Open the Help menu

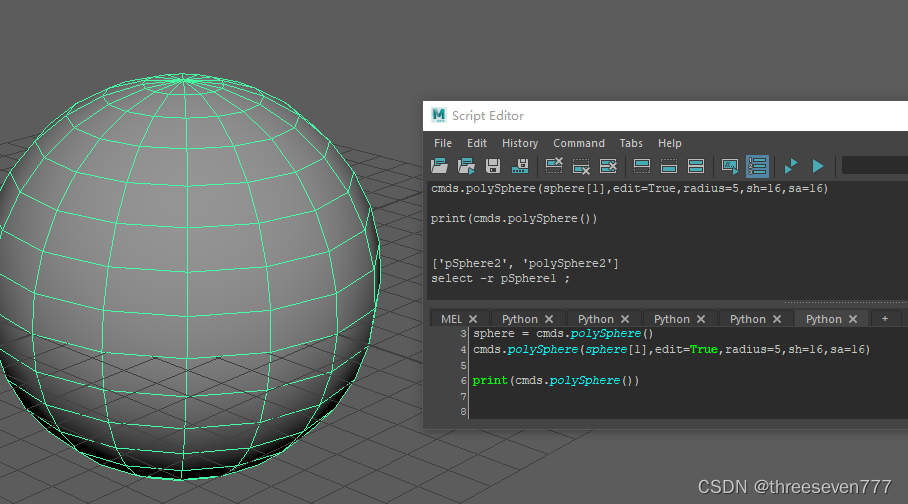669,143
